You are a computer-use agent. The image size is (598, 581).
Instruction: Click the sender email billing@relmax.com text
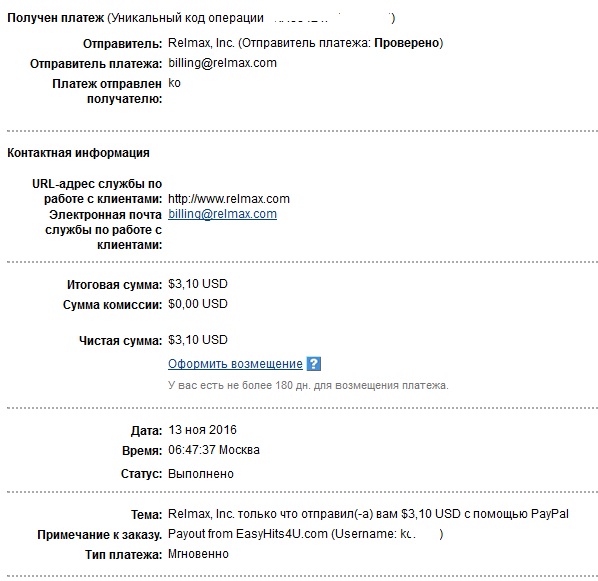(x=222, y=63)
